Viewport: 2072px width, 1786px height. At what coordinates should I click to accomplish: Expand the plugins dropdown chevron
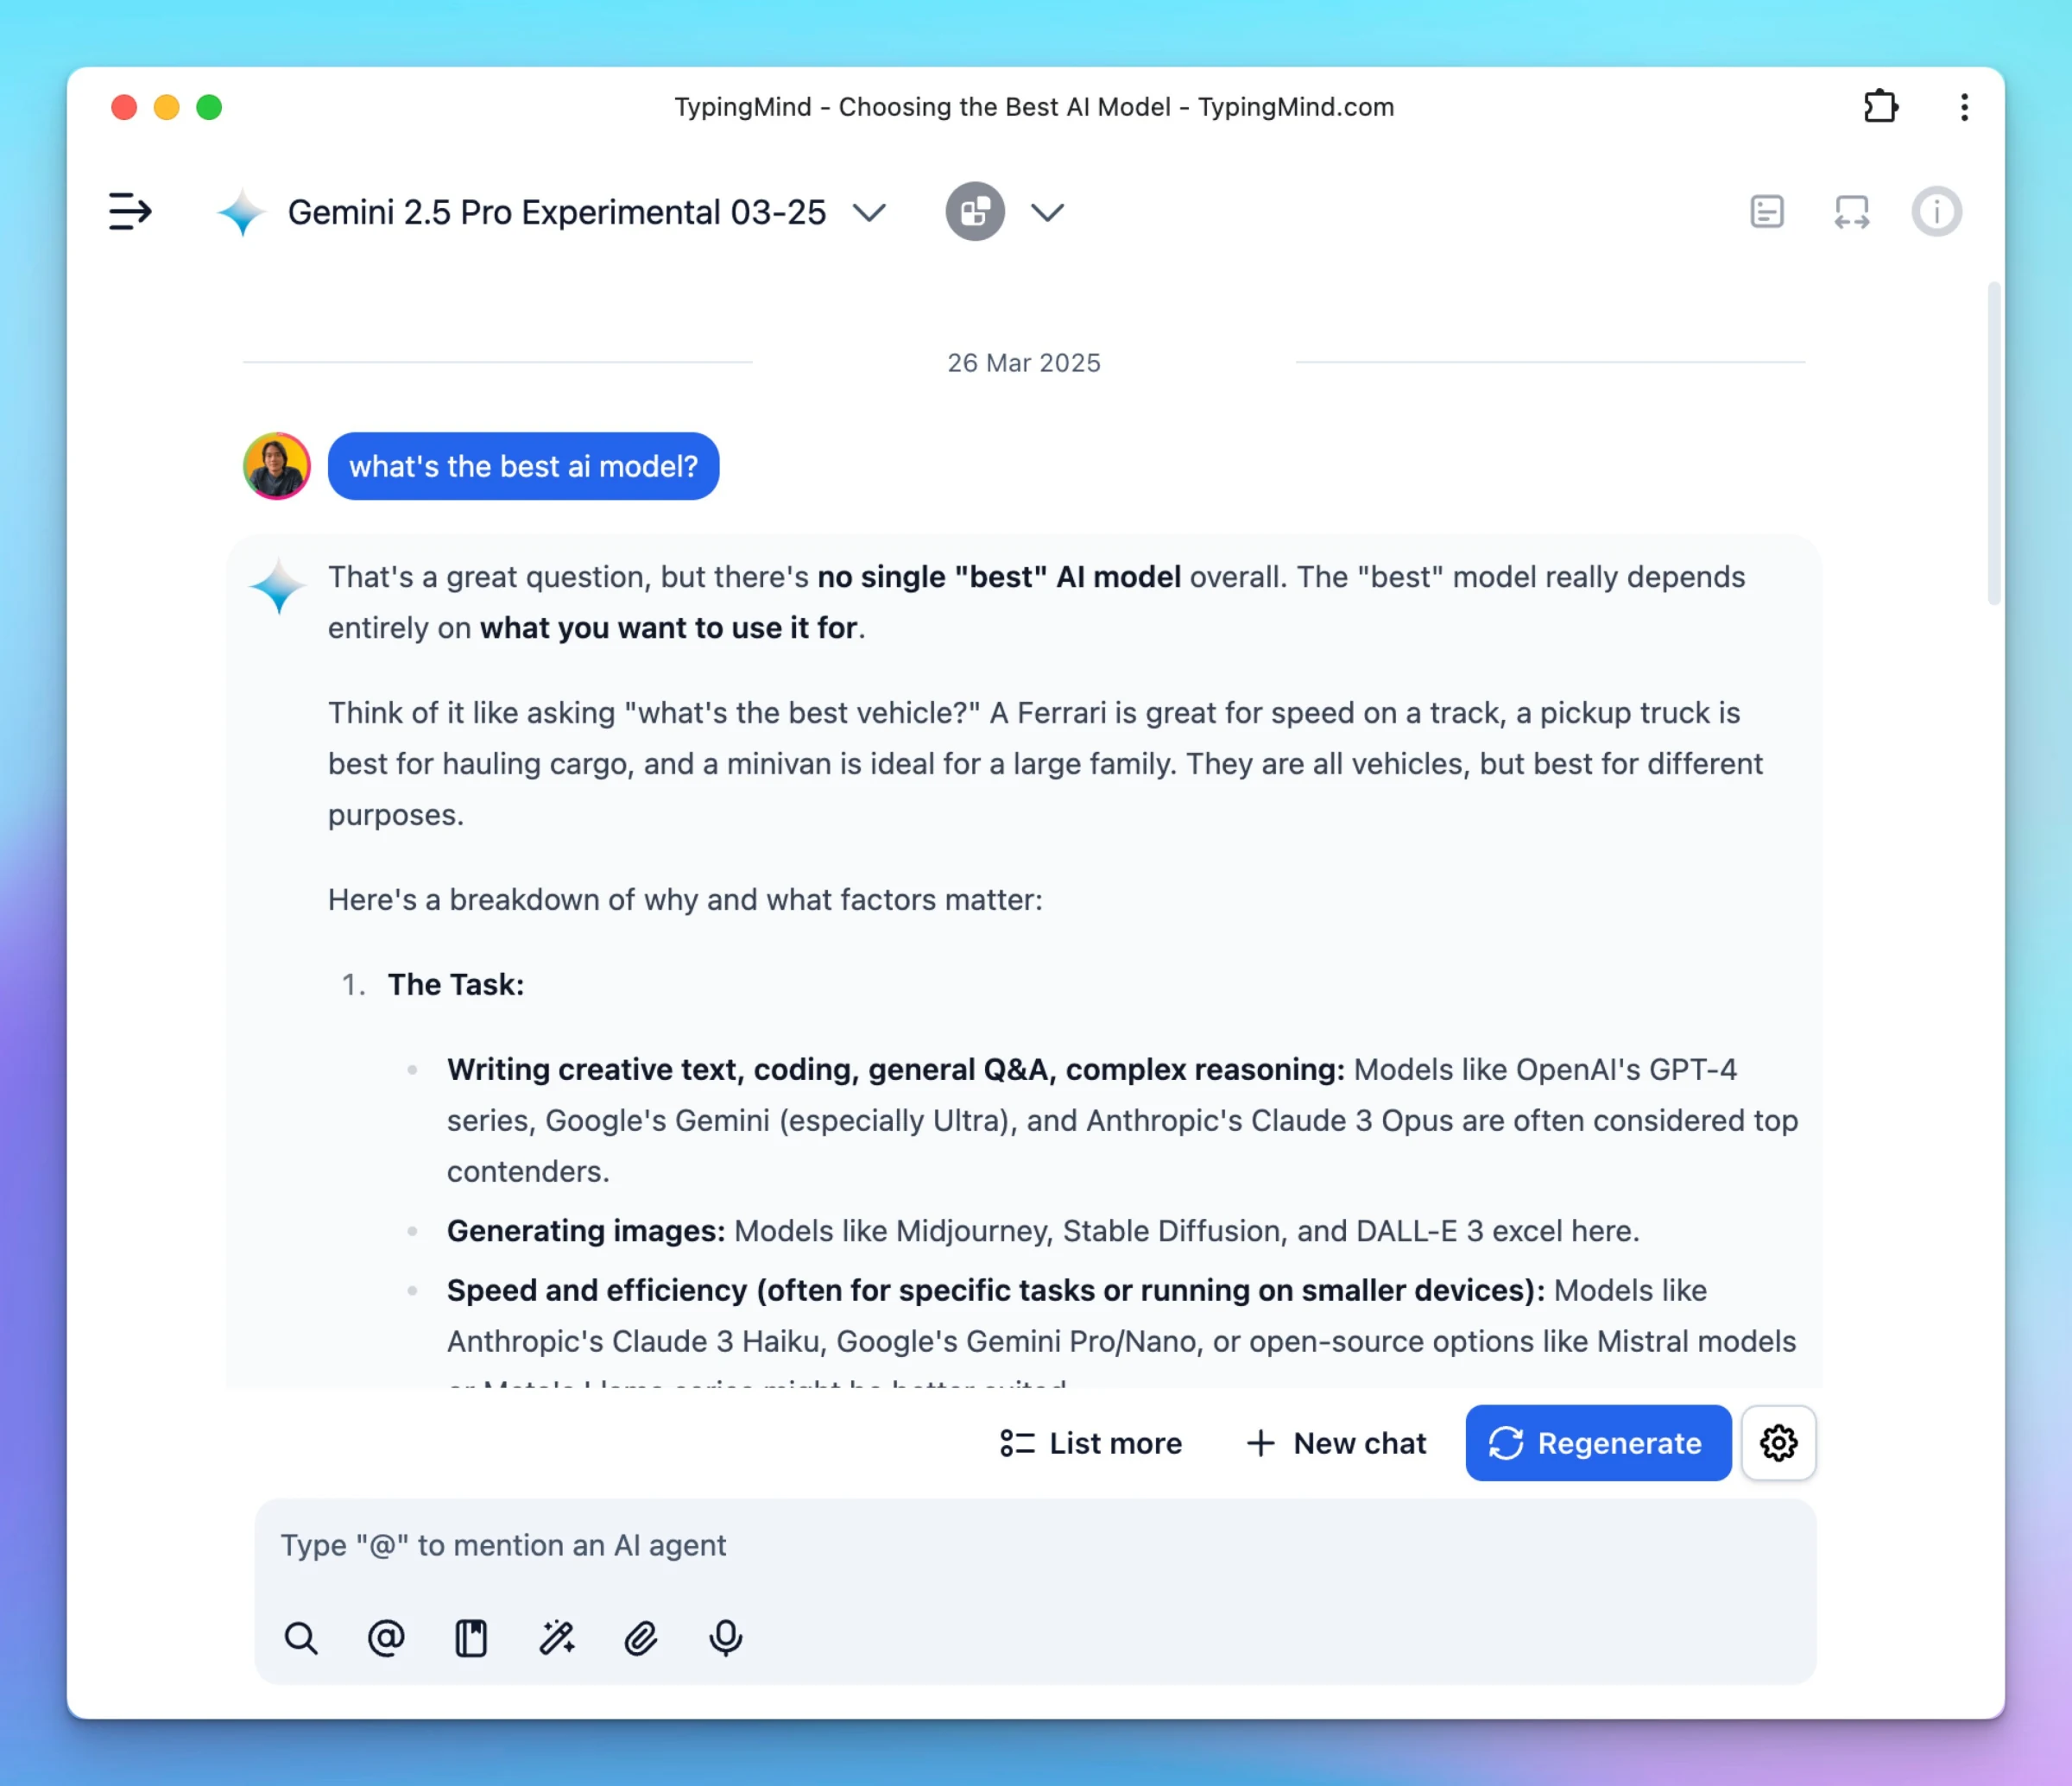click(1047, 212)
